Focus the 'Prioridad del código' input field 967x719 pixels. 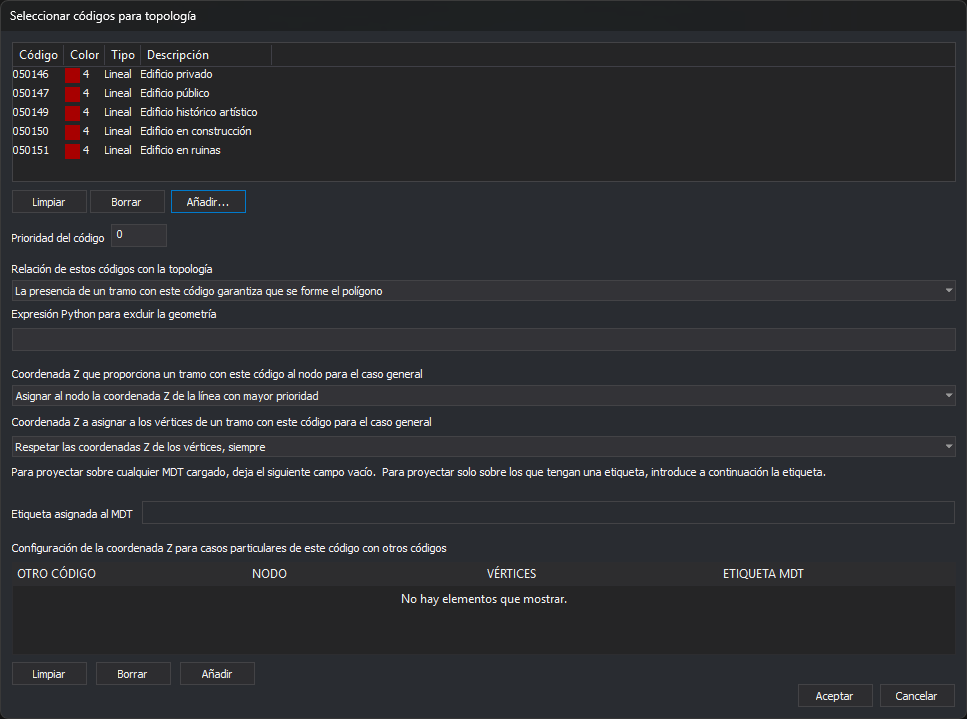(139, 236)
